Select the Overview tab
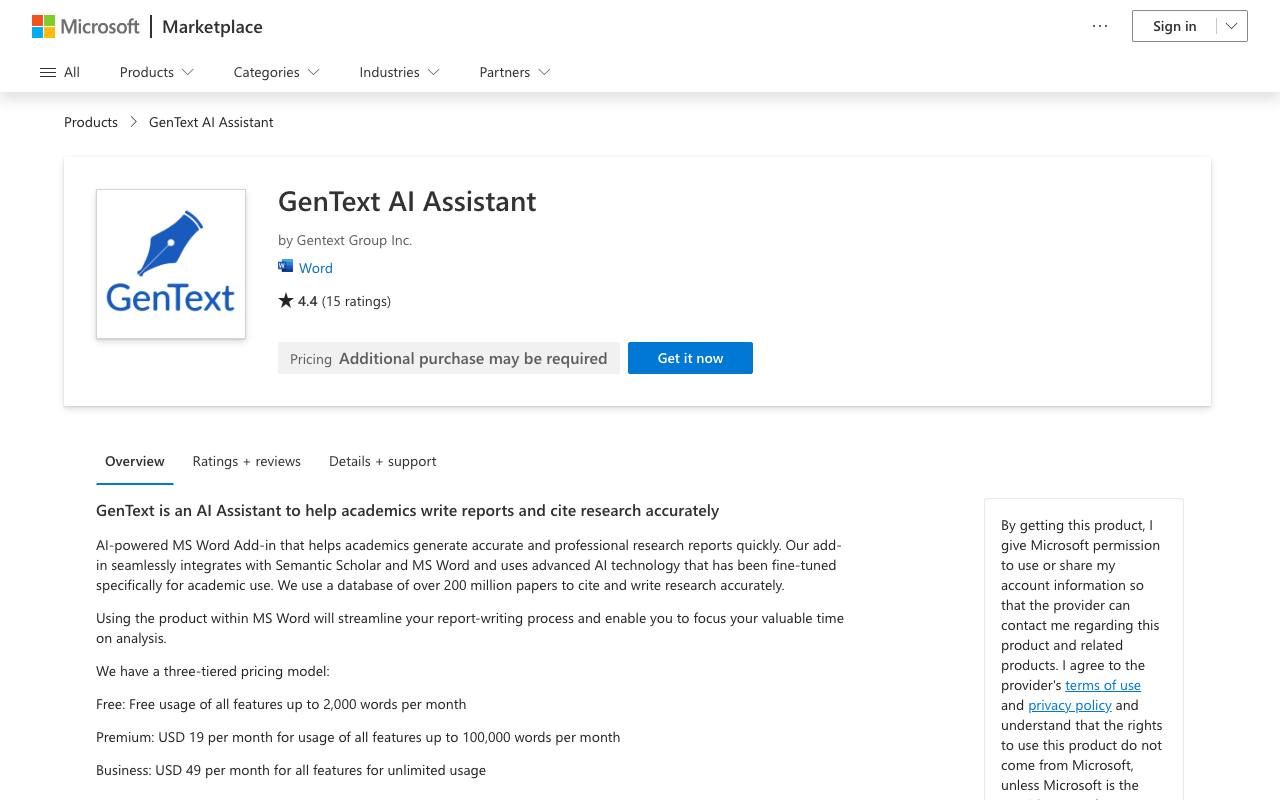 tap(135, 461)
